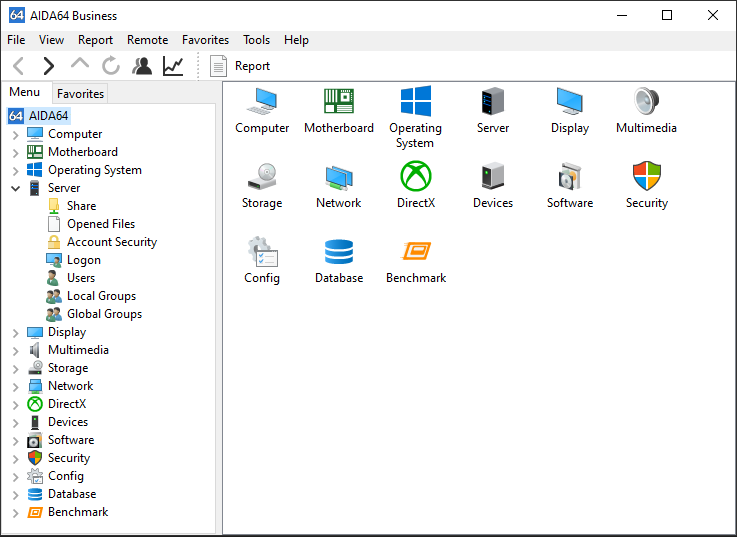Open the View menu
This screenshot has height=537, width=737.
51,40
